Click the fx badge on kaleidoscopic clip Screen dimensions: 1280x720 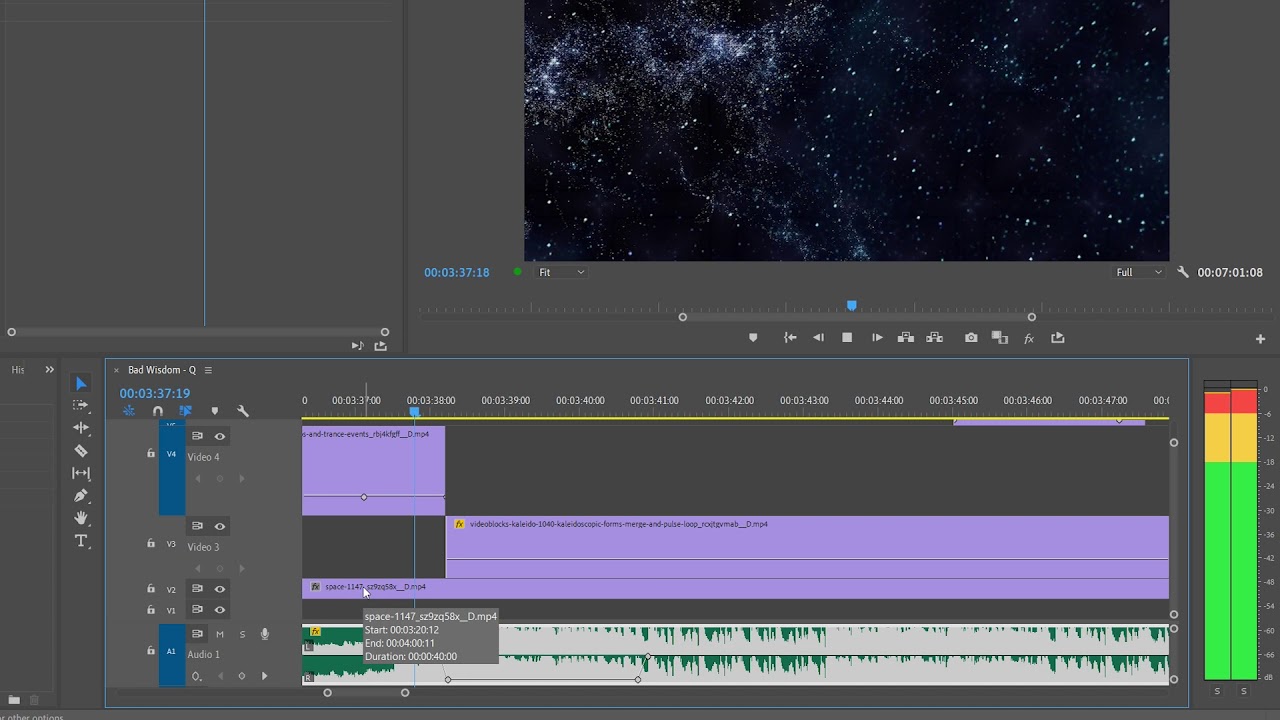(x=459, y=524)
